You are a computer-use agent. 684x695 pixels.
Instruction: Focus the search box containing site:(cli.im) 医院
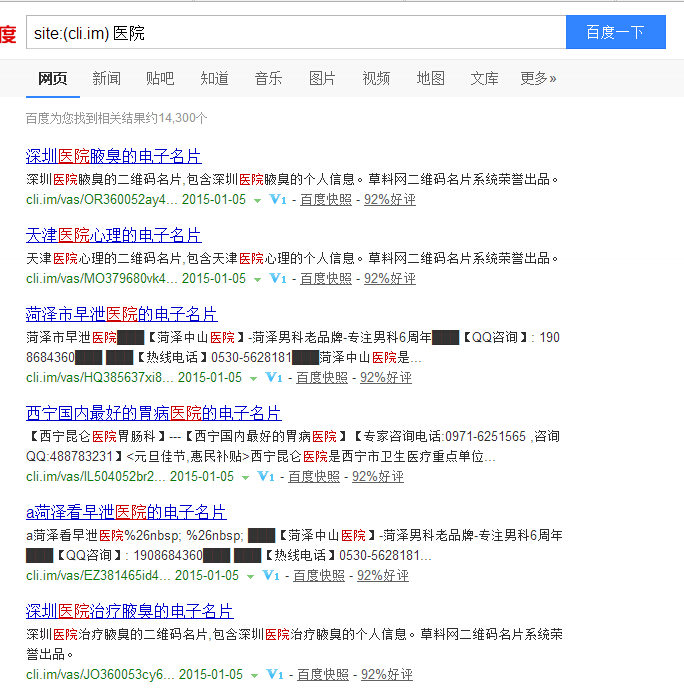(x=296, y=32)
